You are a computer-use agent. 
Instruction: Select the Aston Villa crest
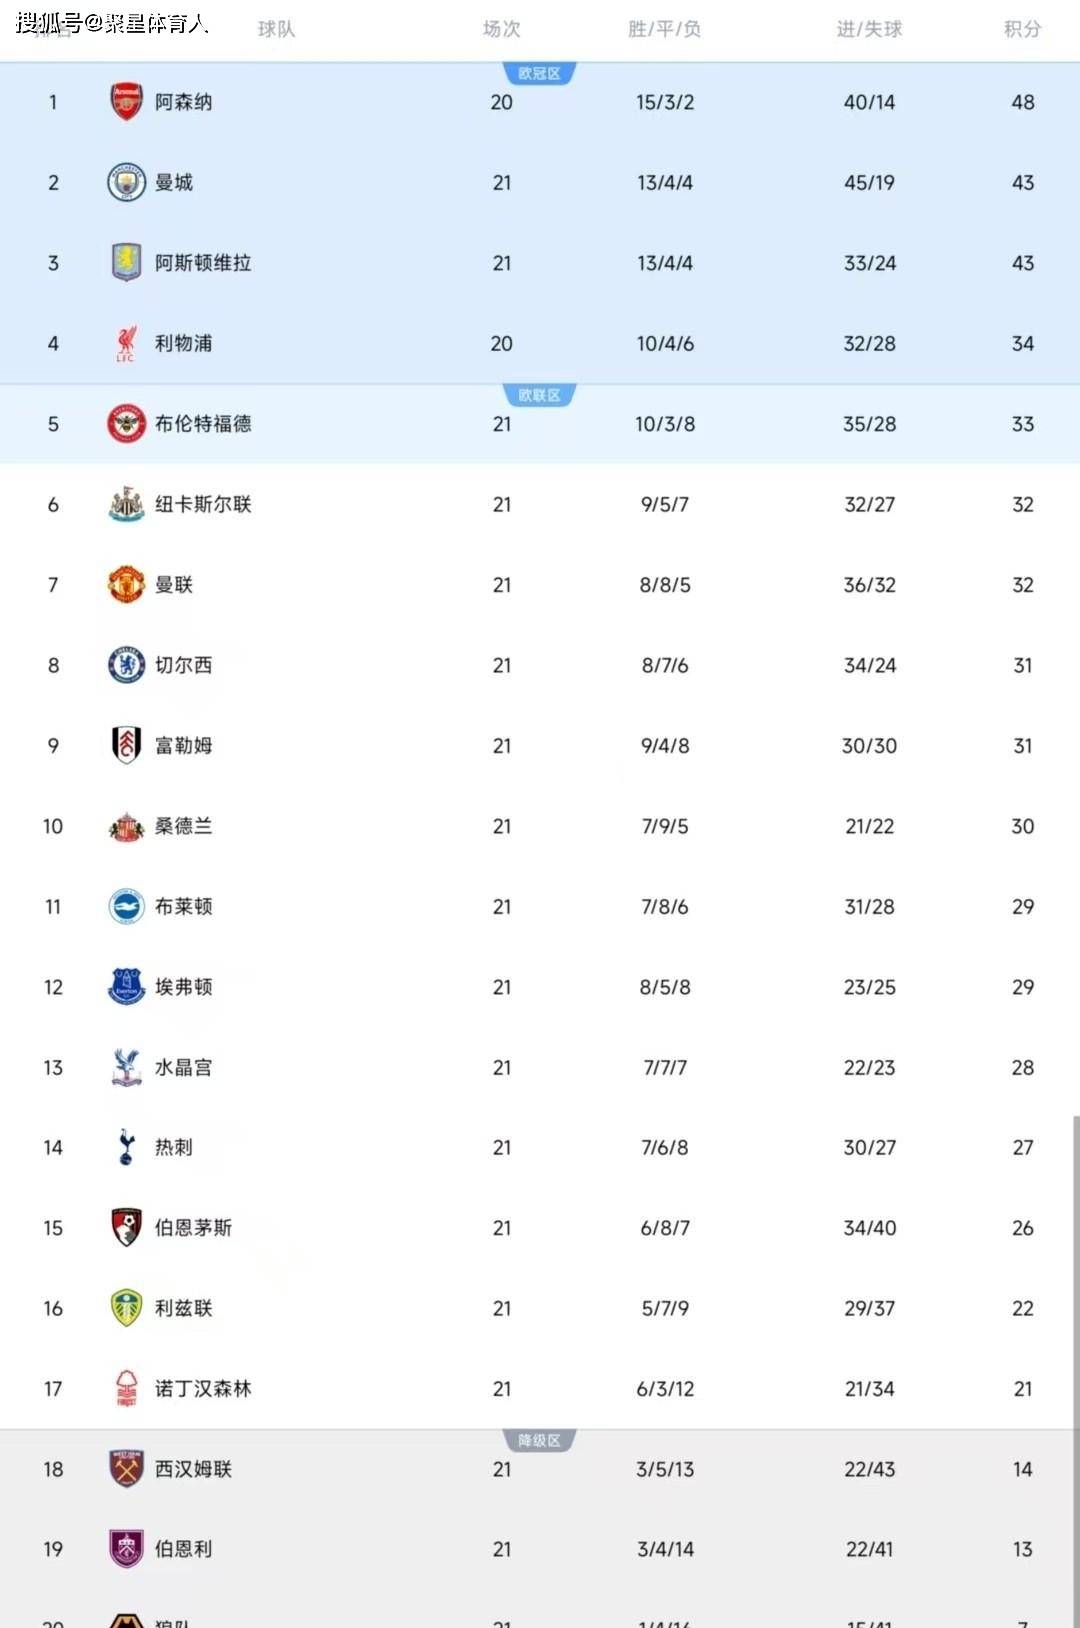[126, 263]
